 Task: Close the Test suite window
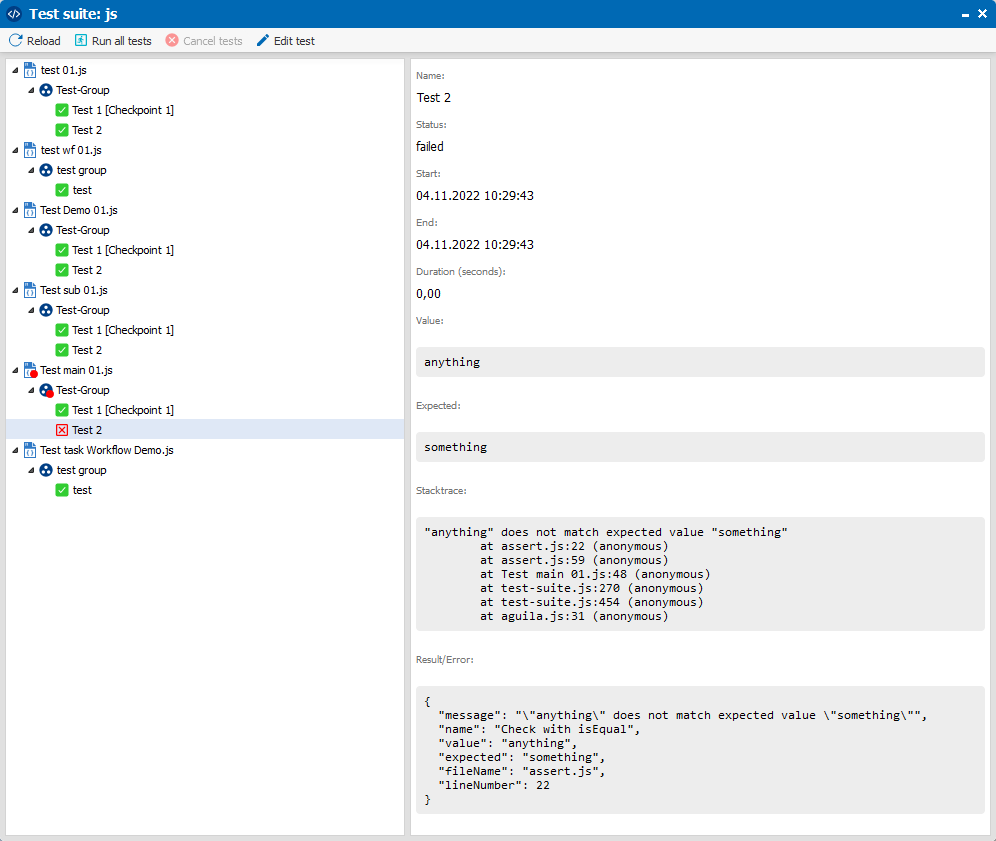[x=982, y=13]
